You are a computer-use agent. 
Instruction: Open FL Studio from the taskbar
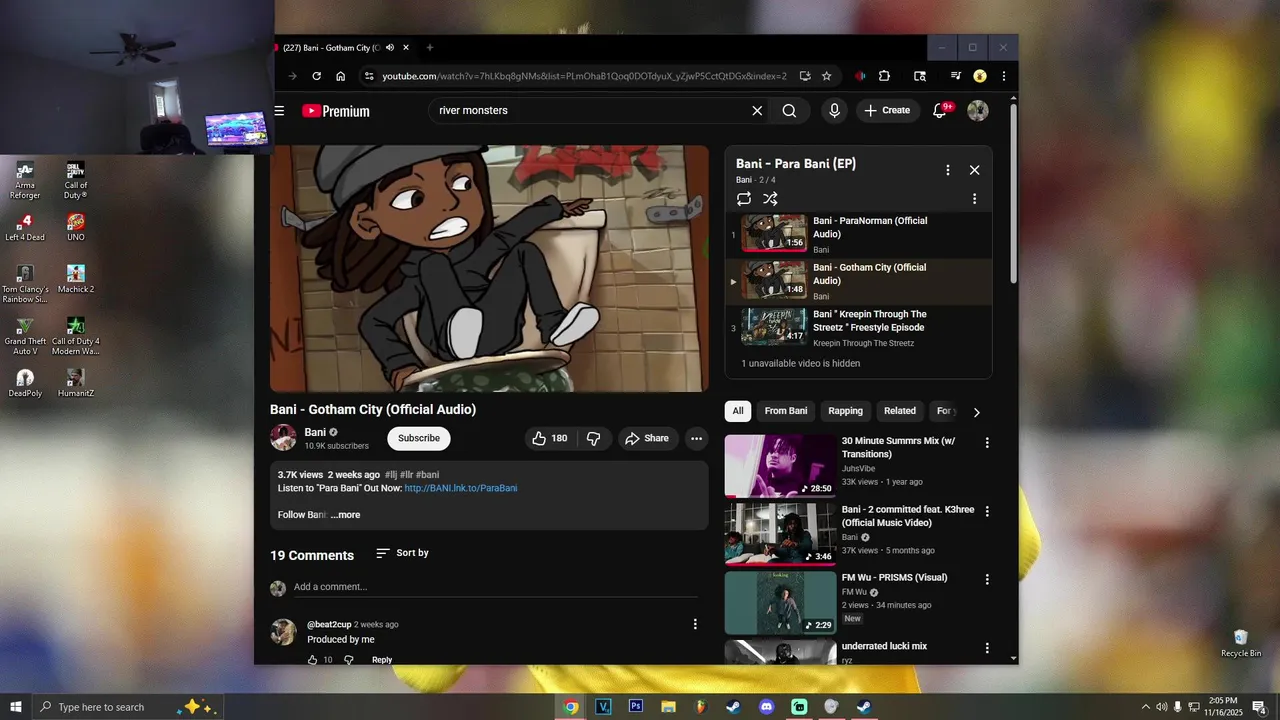(700, 707)
